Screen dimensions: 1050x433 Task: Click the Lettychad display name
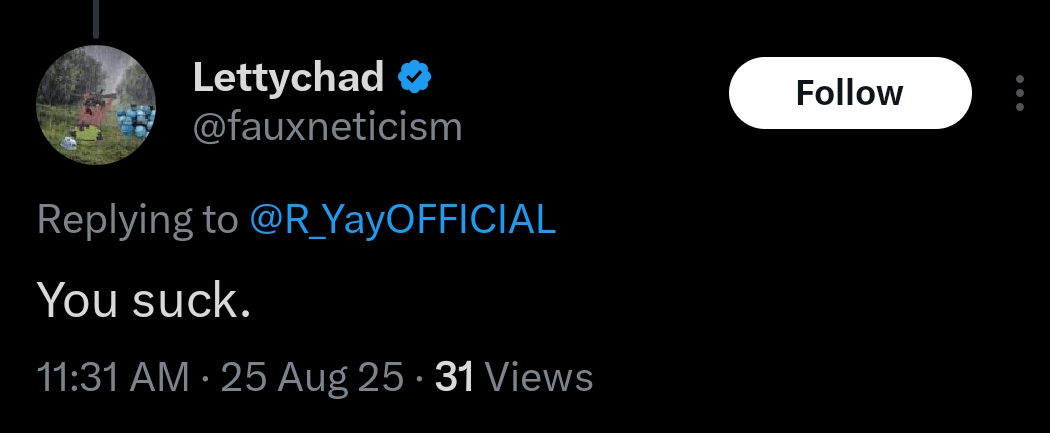pyautogui.click(x=288, y=77)
